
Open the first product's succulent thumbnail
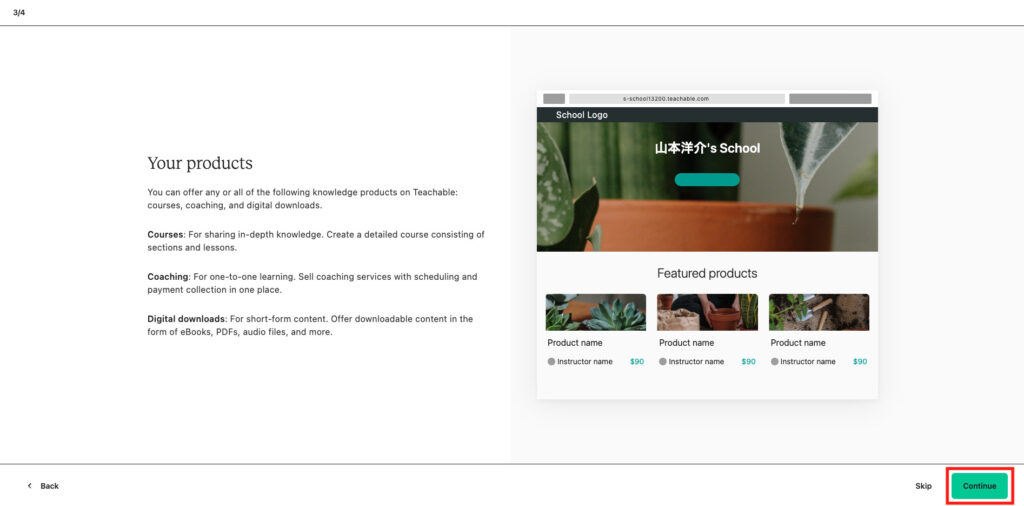coord(595,312)
